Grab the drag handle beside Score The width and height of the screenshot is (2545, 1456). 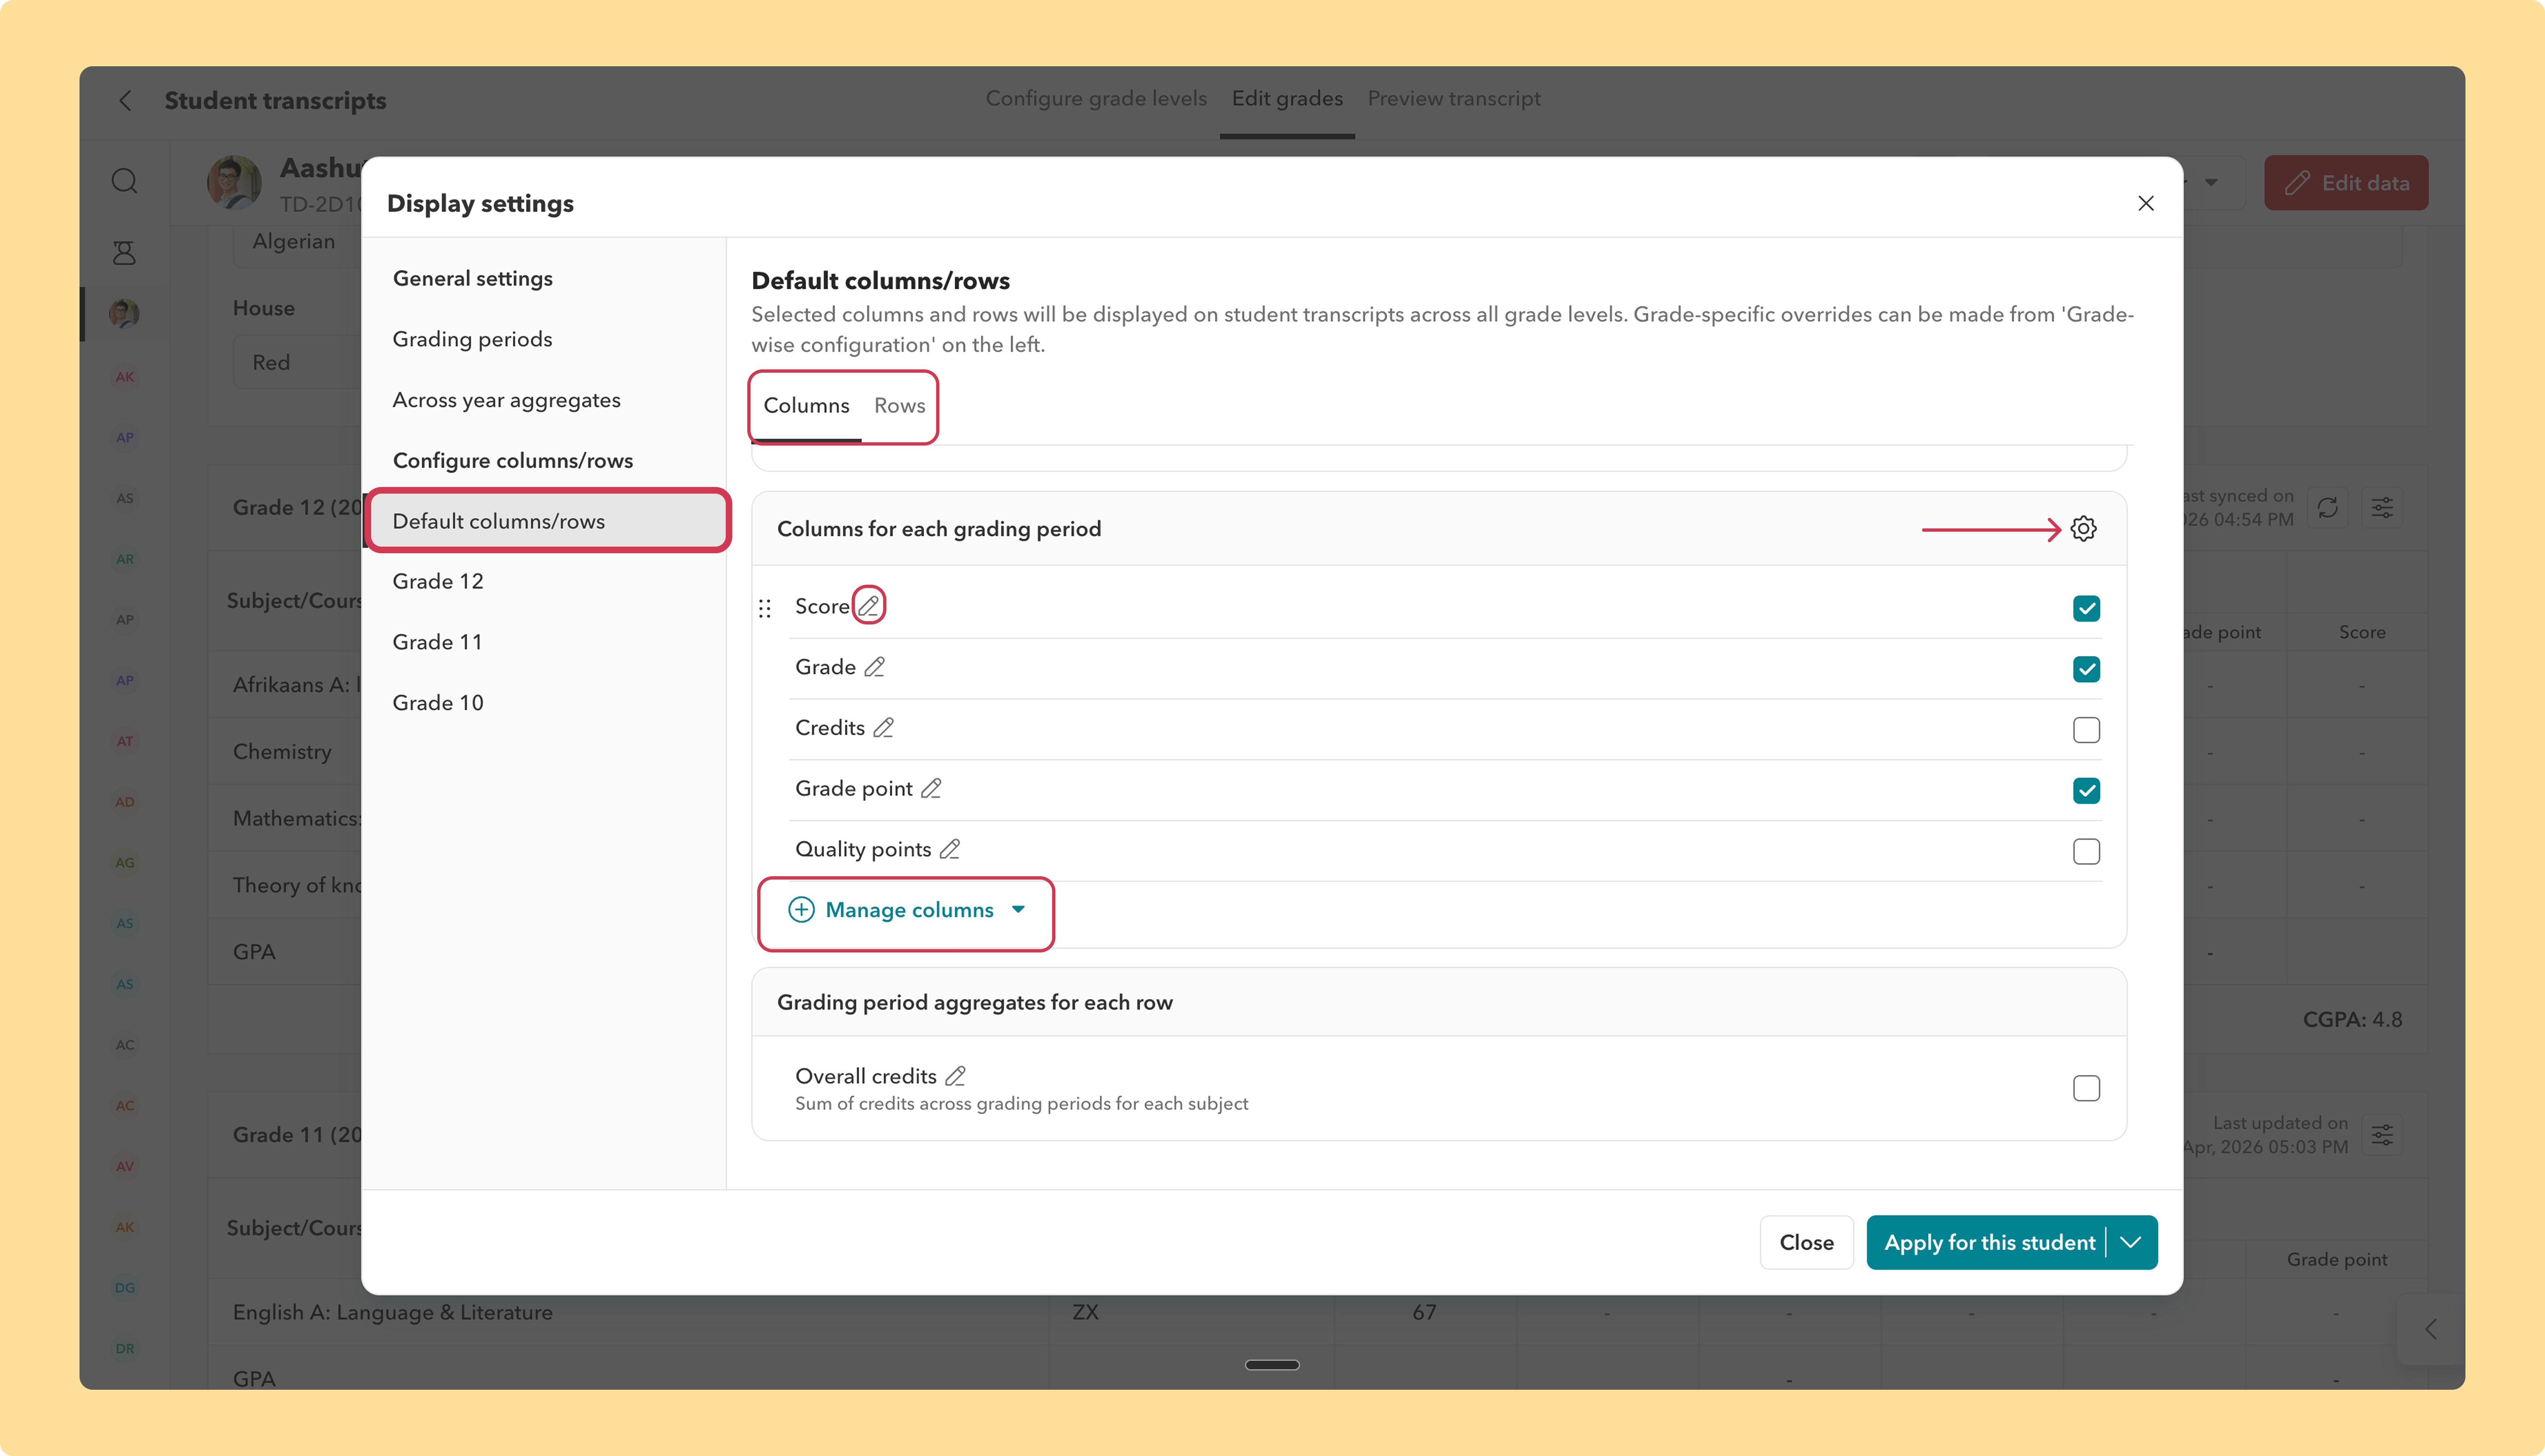pyautogui.click(x=765, y=608)
